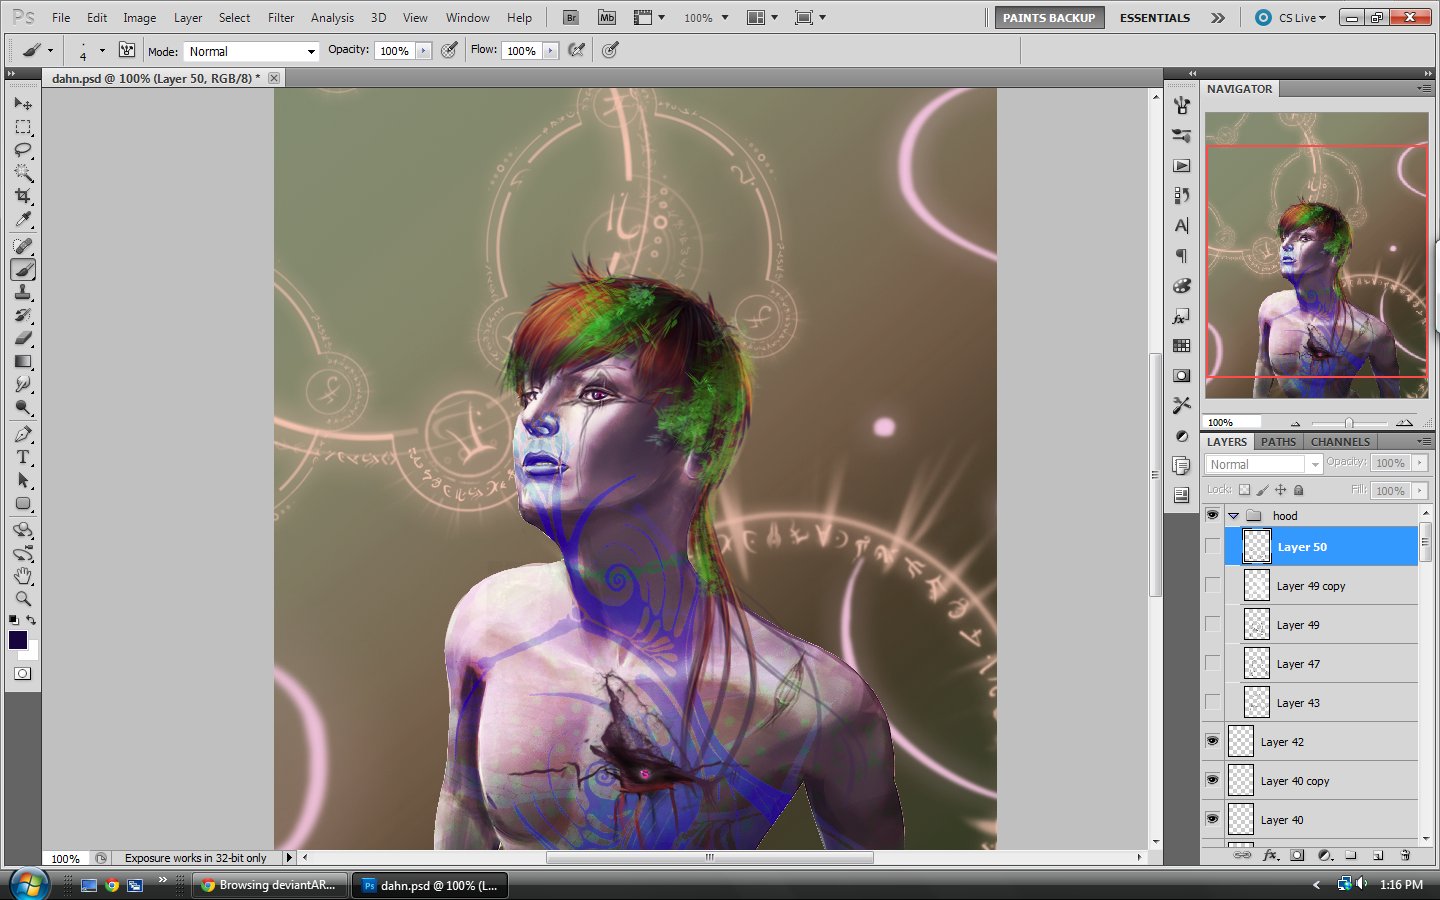
Task: Show Layer 50 visibility
Action: tap(1212, 546)
